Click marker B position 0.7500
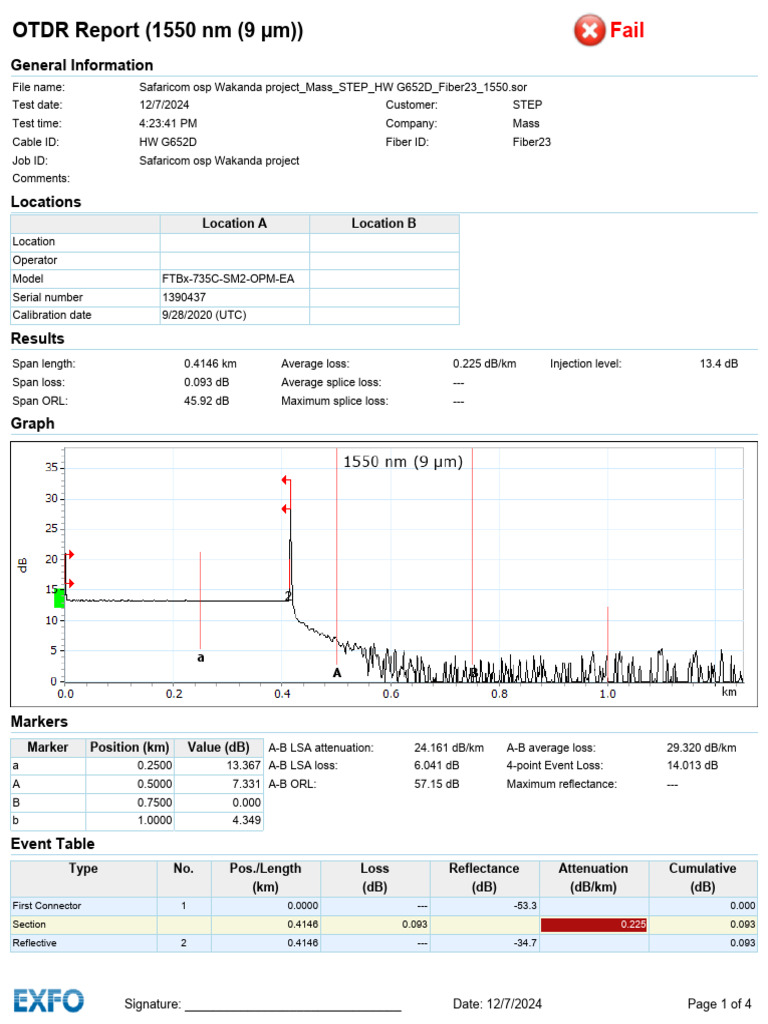The height and width of the screenshot is (1024, 768). click(129, 802)
